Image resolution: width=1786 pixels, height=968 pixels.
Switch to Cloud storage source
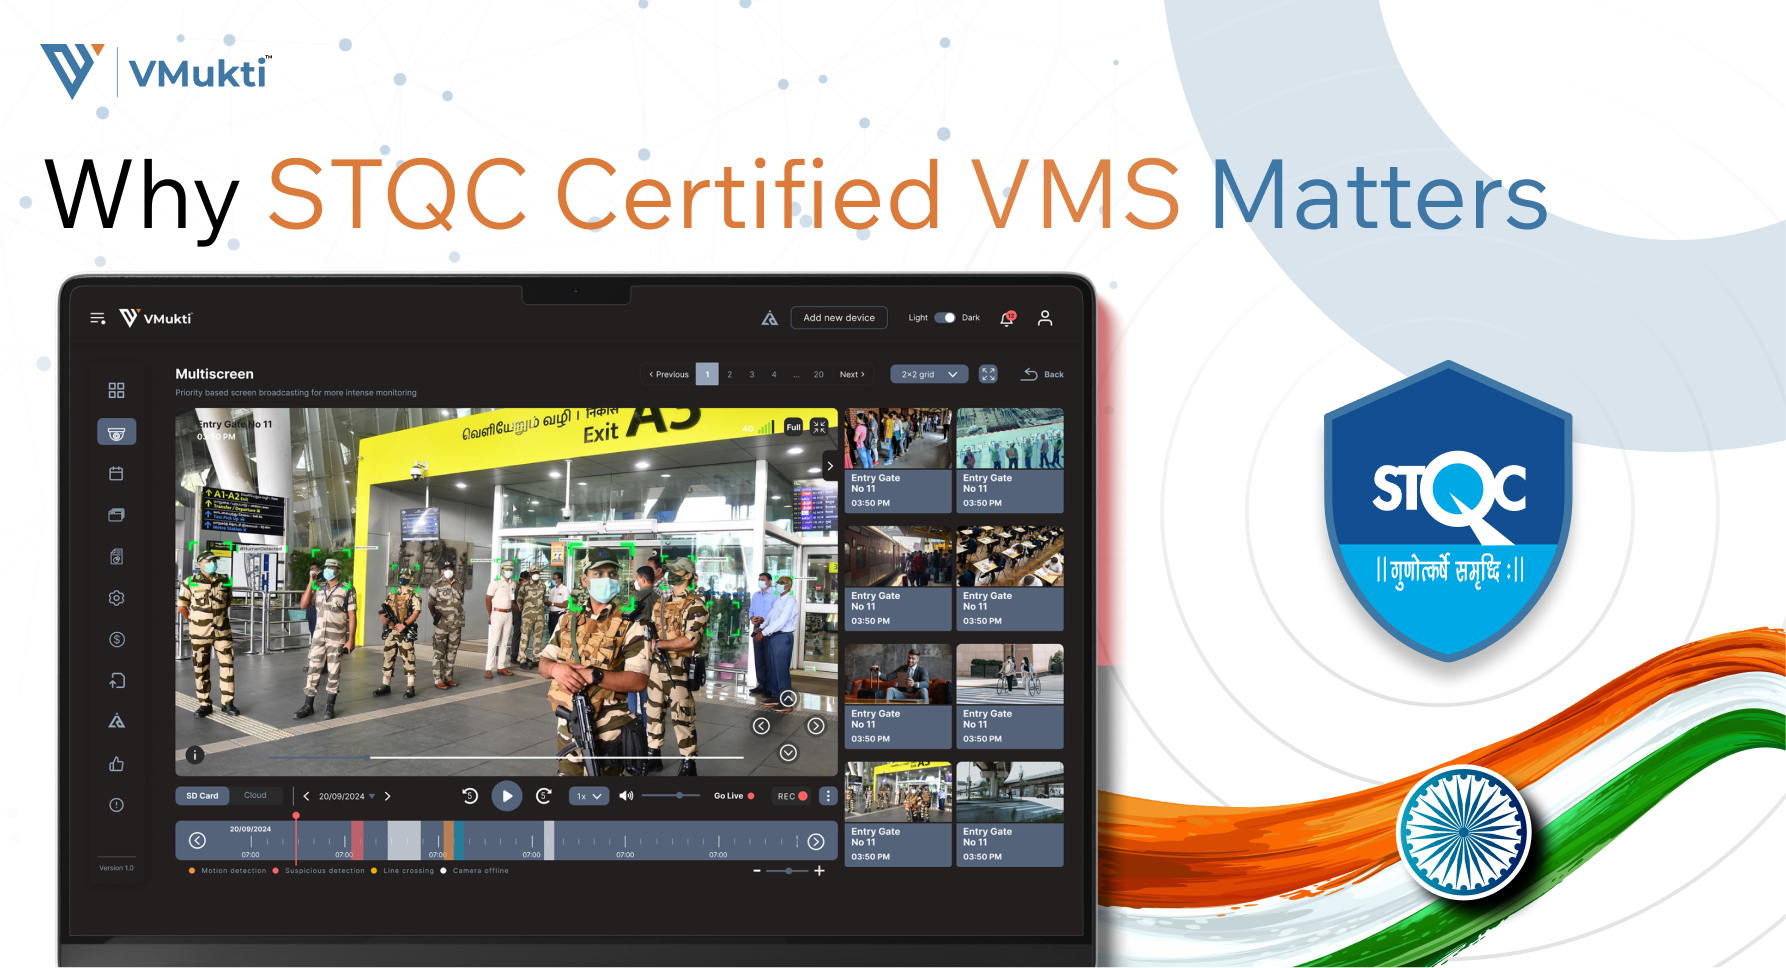click(x=255, y=796)
